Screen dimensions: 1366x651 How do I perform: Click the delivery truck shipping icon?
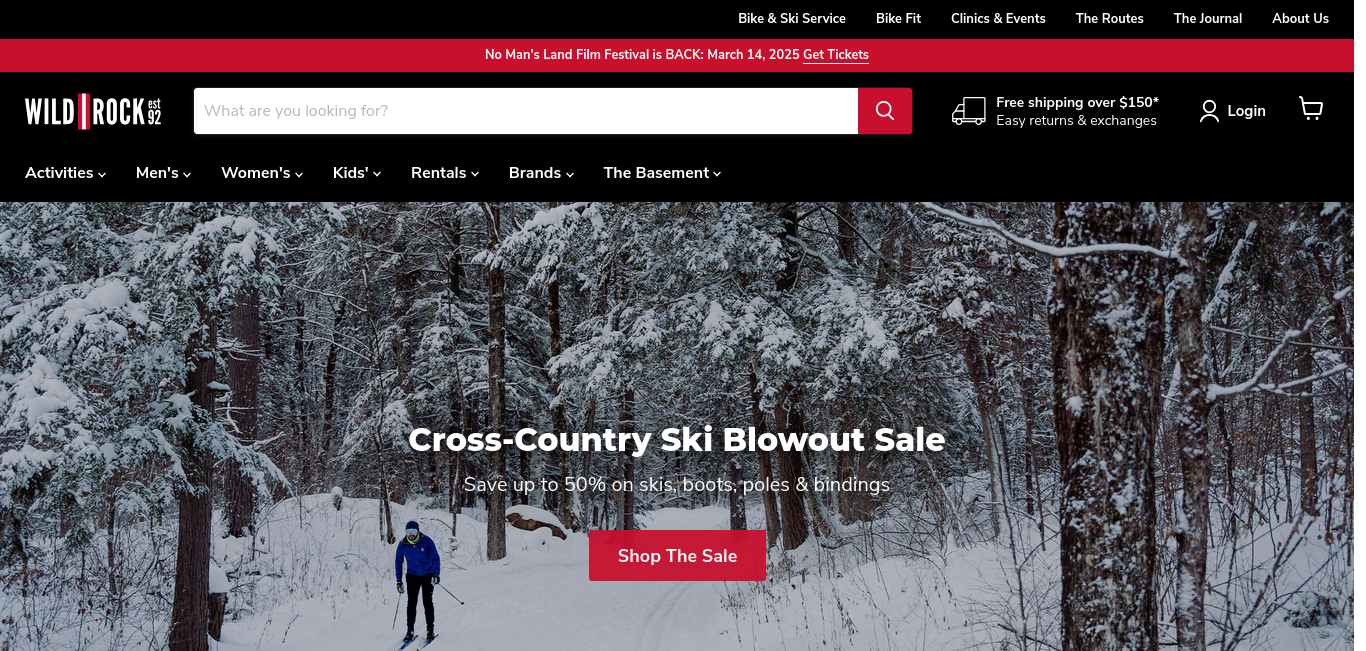[x=969, y=111]
